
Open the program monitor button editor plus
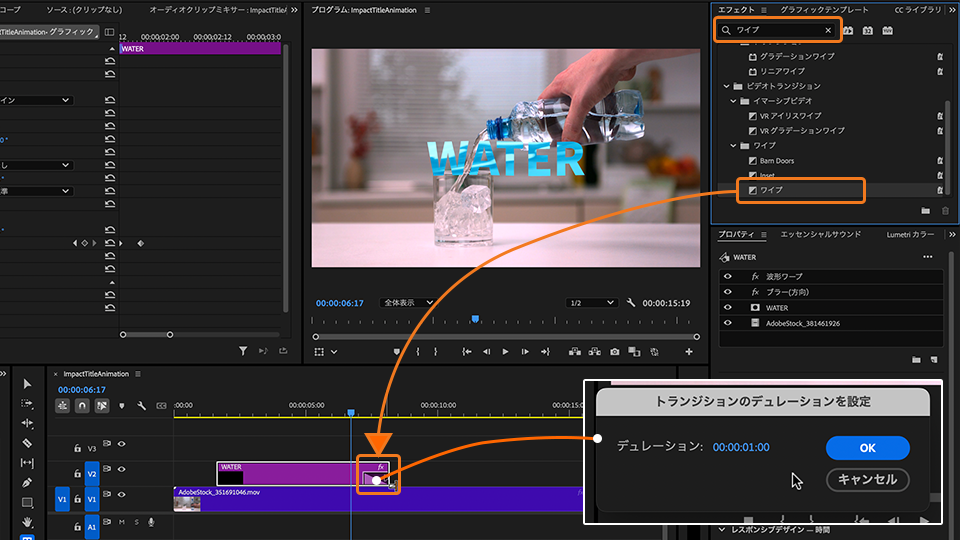tap(689, 351)
